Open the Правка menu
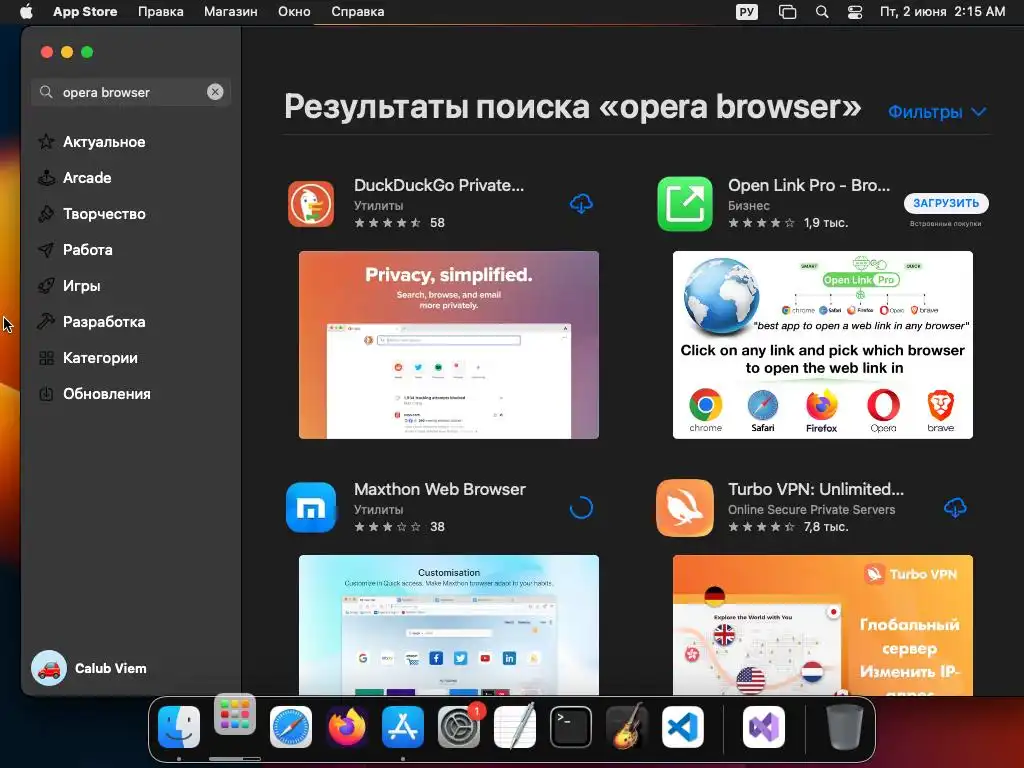This screenshot has height=768, width=1024. (161, 12)
